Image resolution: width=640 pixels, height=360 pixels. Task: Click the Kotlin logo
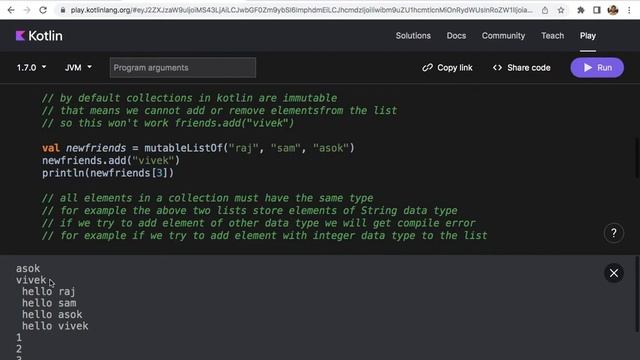point(39,36)
